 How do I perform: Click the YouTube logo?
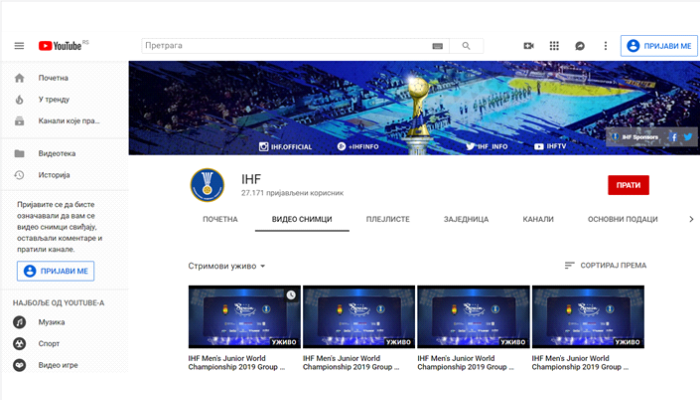(60, 46)
